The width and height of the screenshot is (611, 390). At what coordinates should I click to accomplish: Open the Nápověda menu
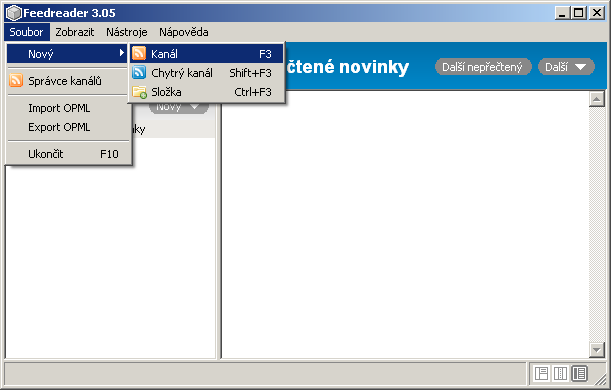click(x=184, y=32)
